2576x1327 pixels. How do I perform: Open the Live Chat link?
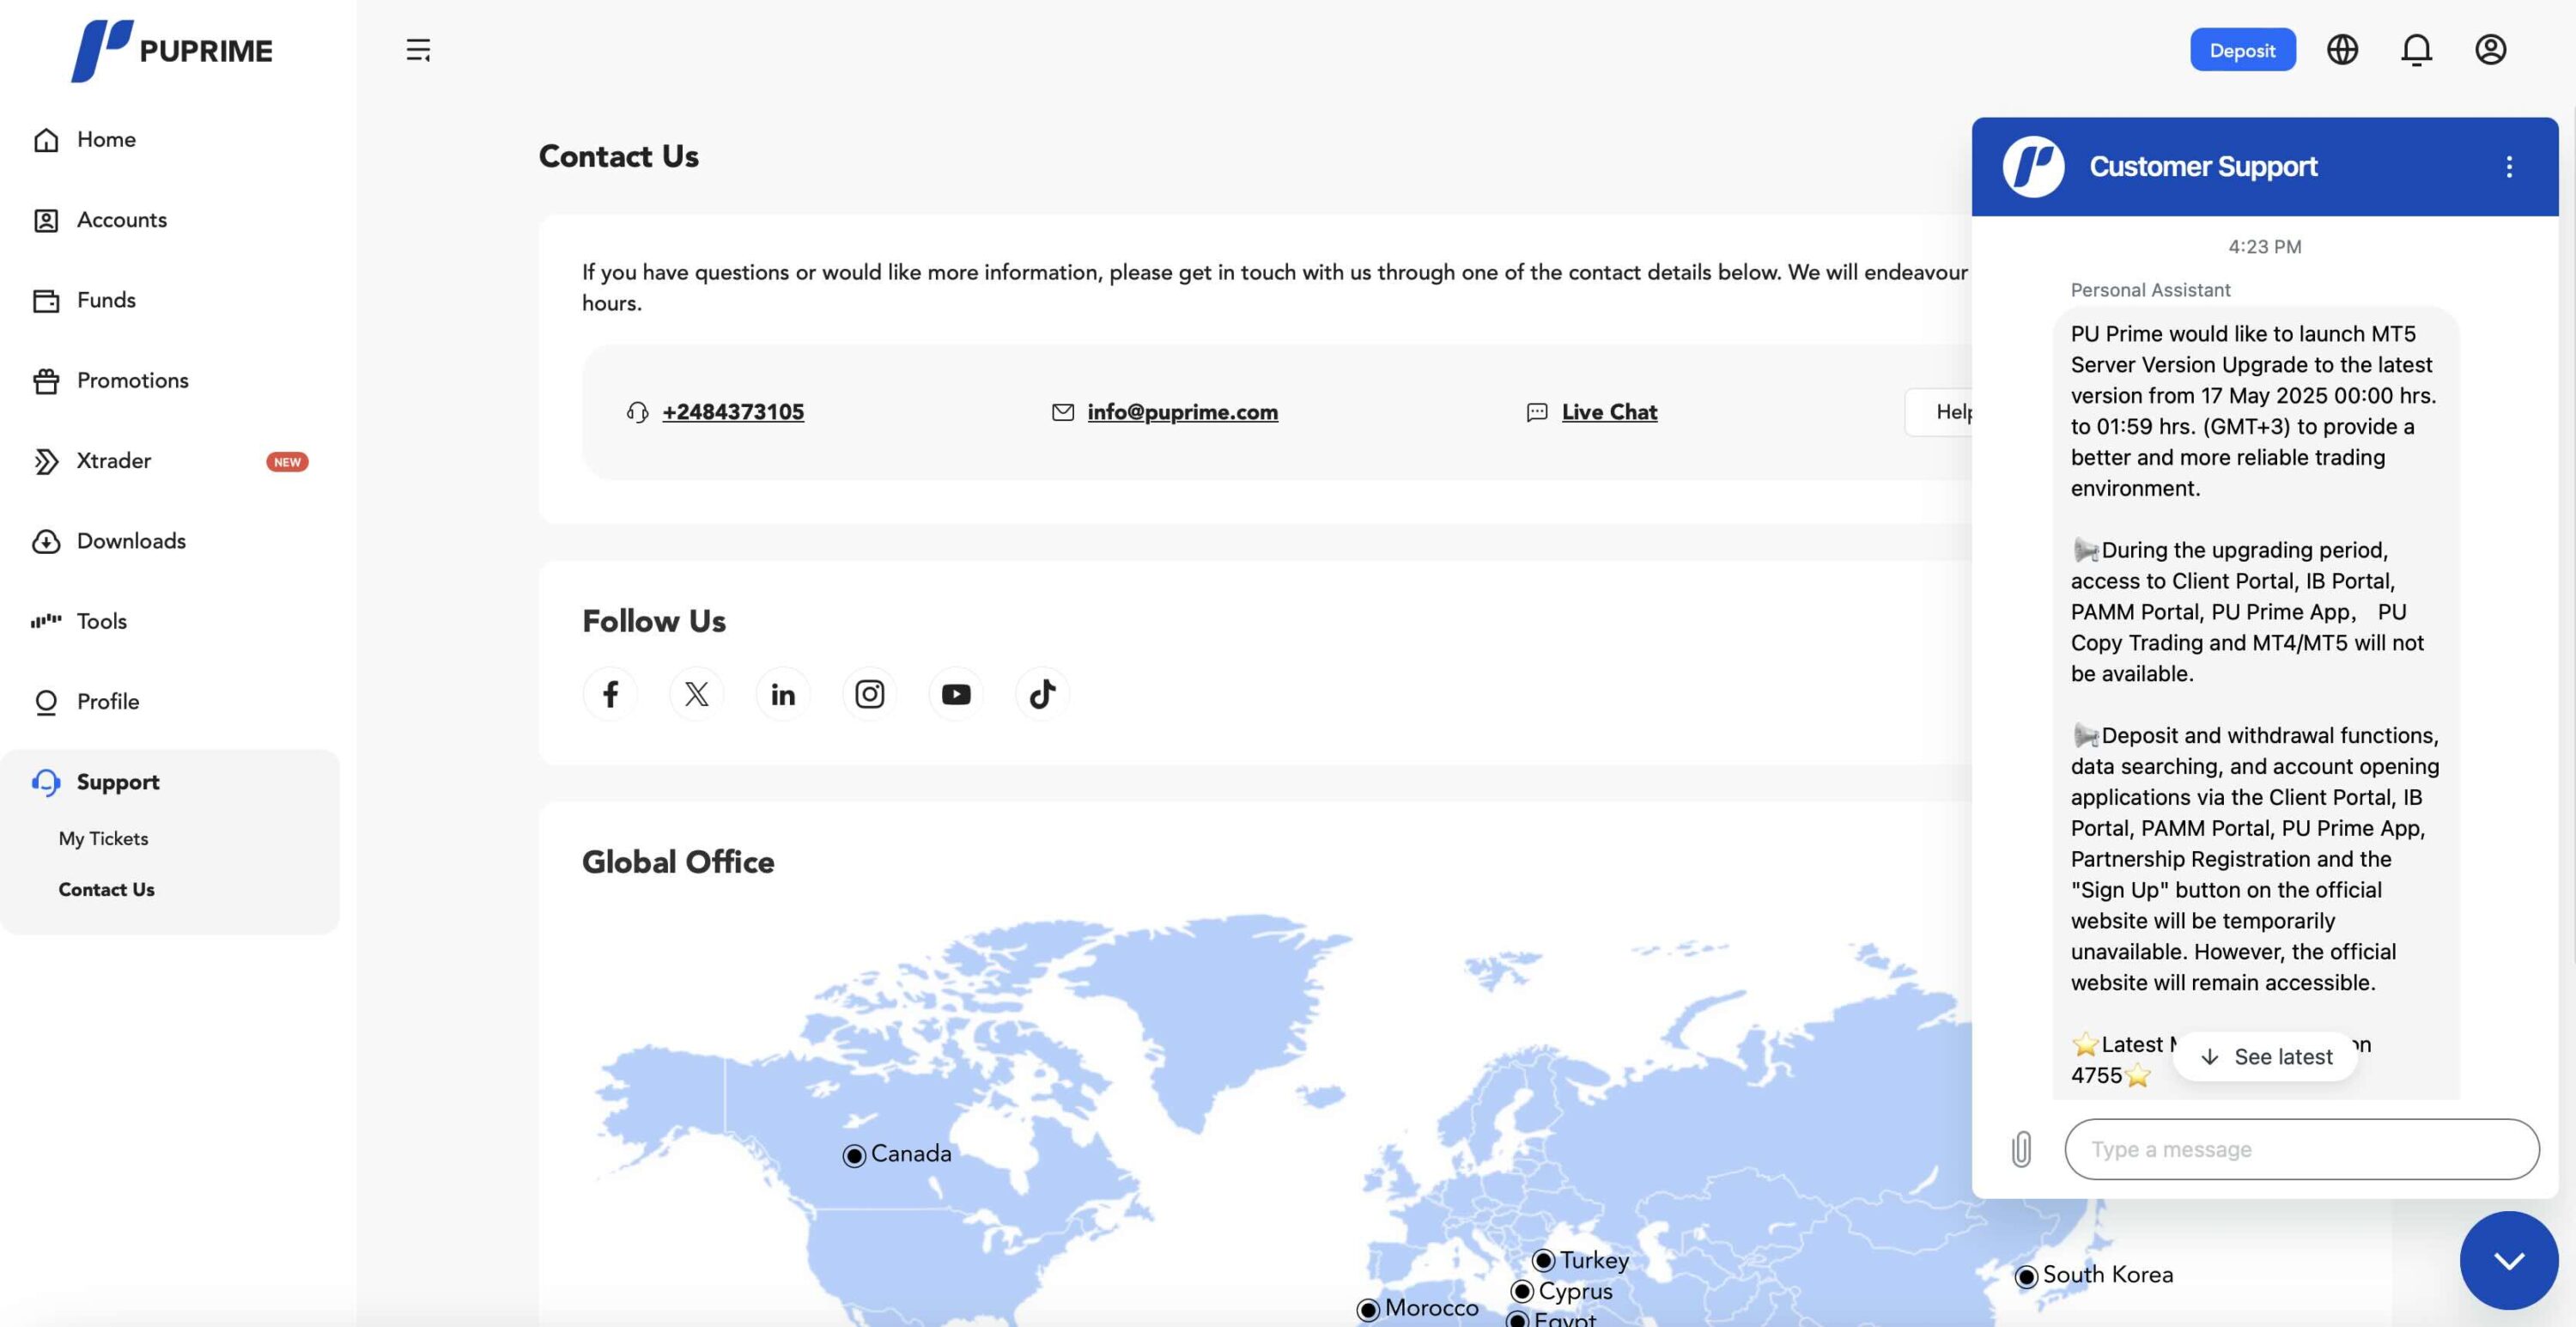(x=1609, y=412)
